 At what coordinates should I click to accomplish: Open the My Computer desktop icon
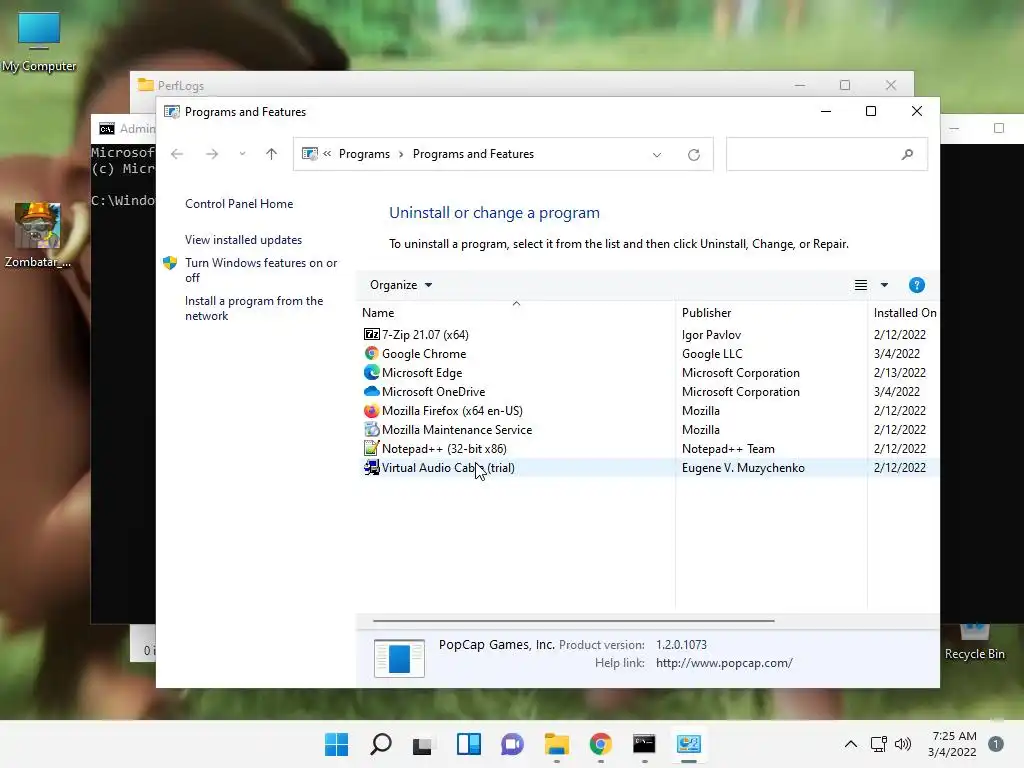coord(39,42)
